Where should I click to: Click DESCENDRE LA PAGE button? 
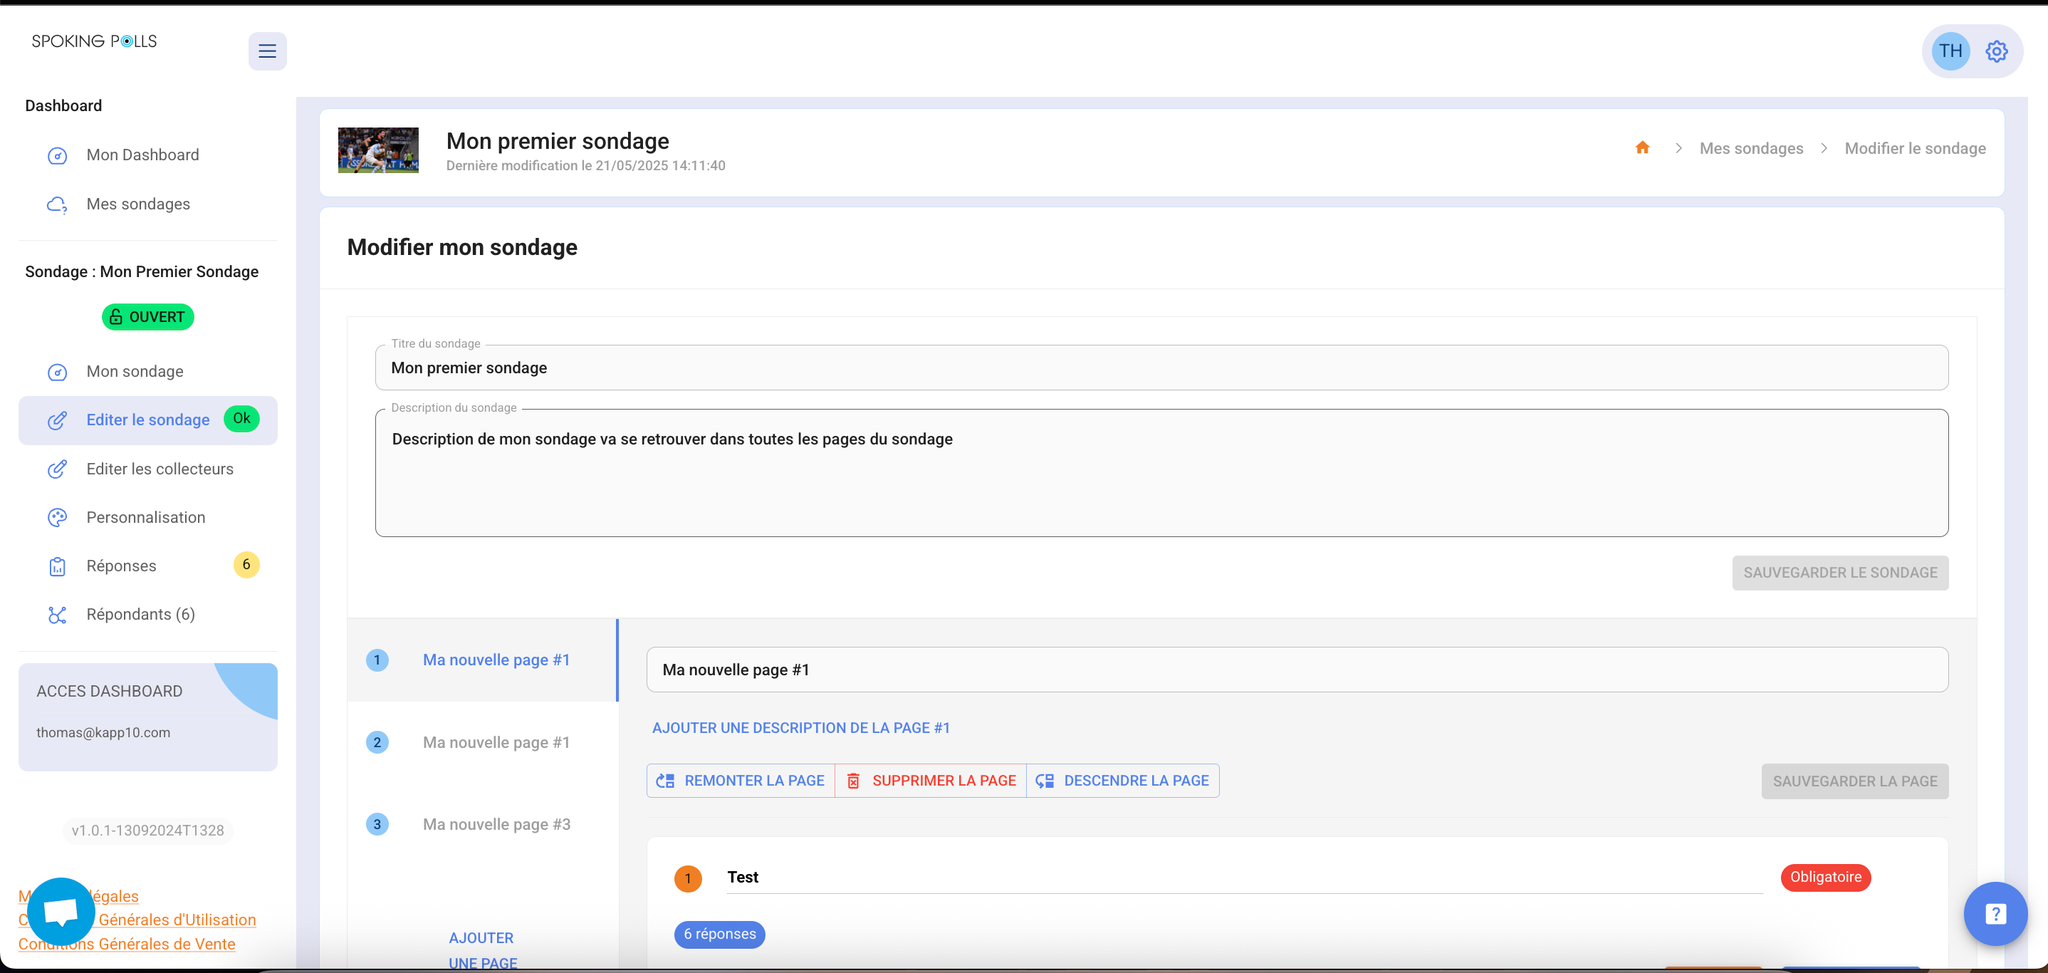(x=1123, y=781)
